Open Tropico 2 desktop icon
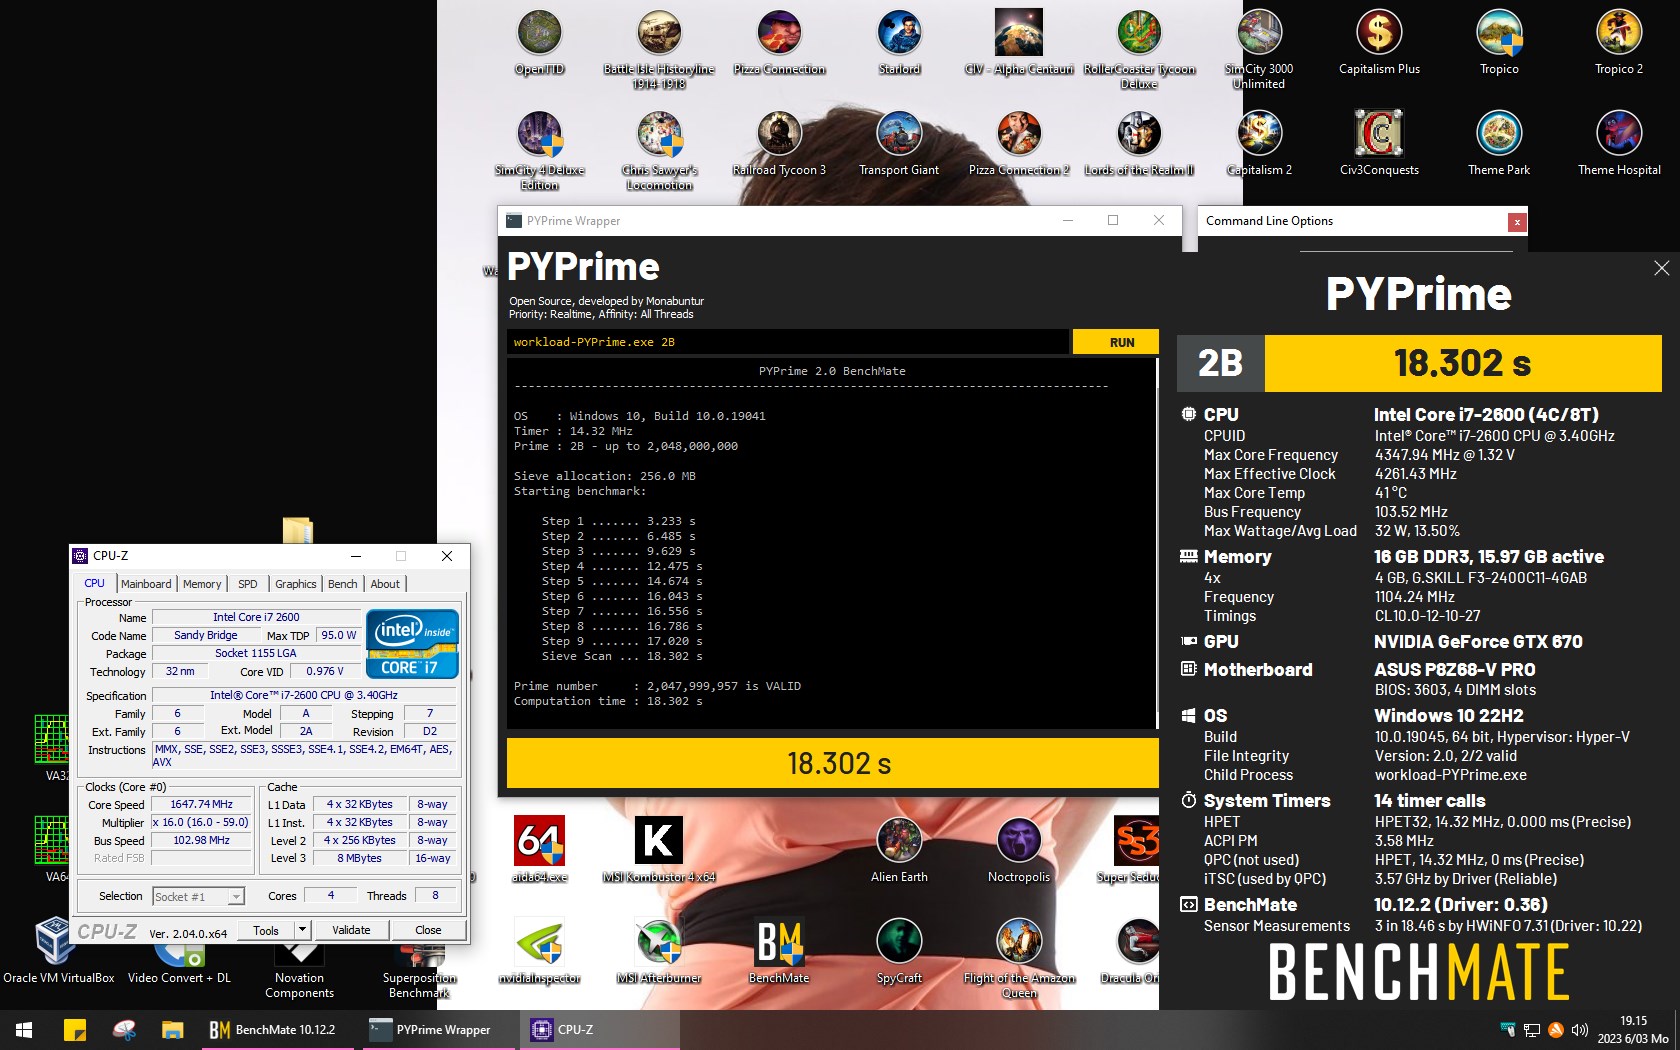The image size is (1680, 1050). [1619, 42]
